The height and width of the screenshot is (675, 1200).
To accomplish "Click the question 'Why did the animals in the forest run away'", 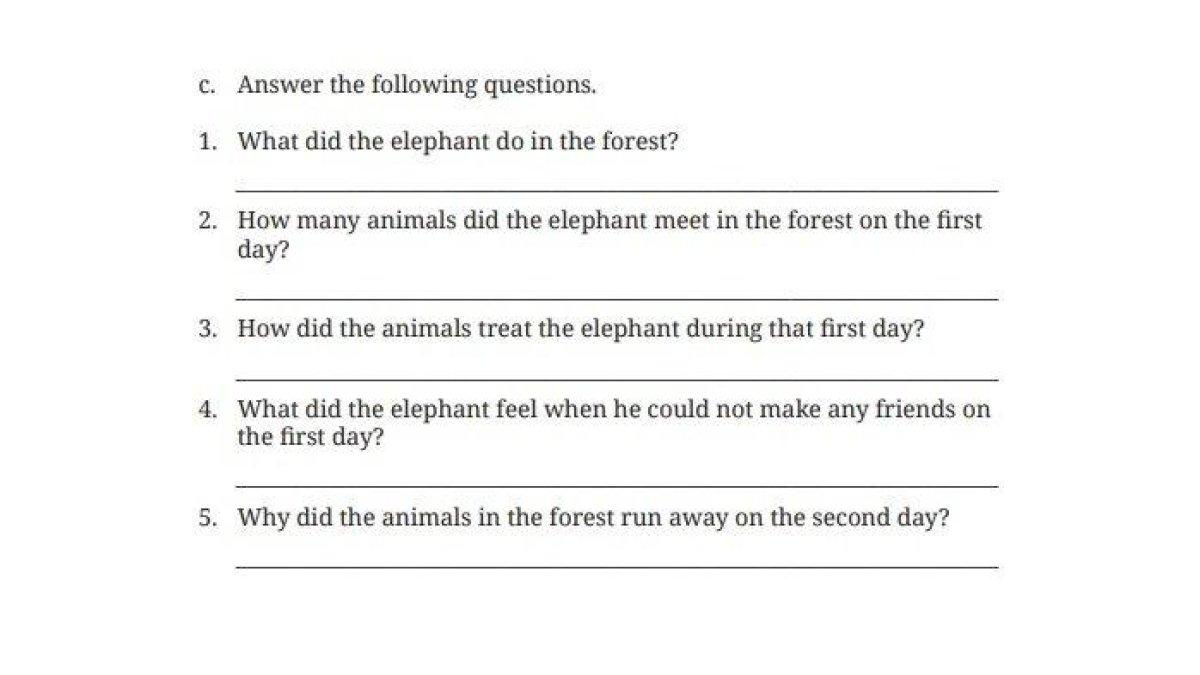I will (x=593, y=519).
